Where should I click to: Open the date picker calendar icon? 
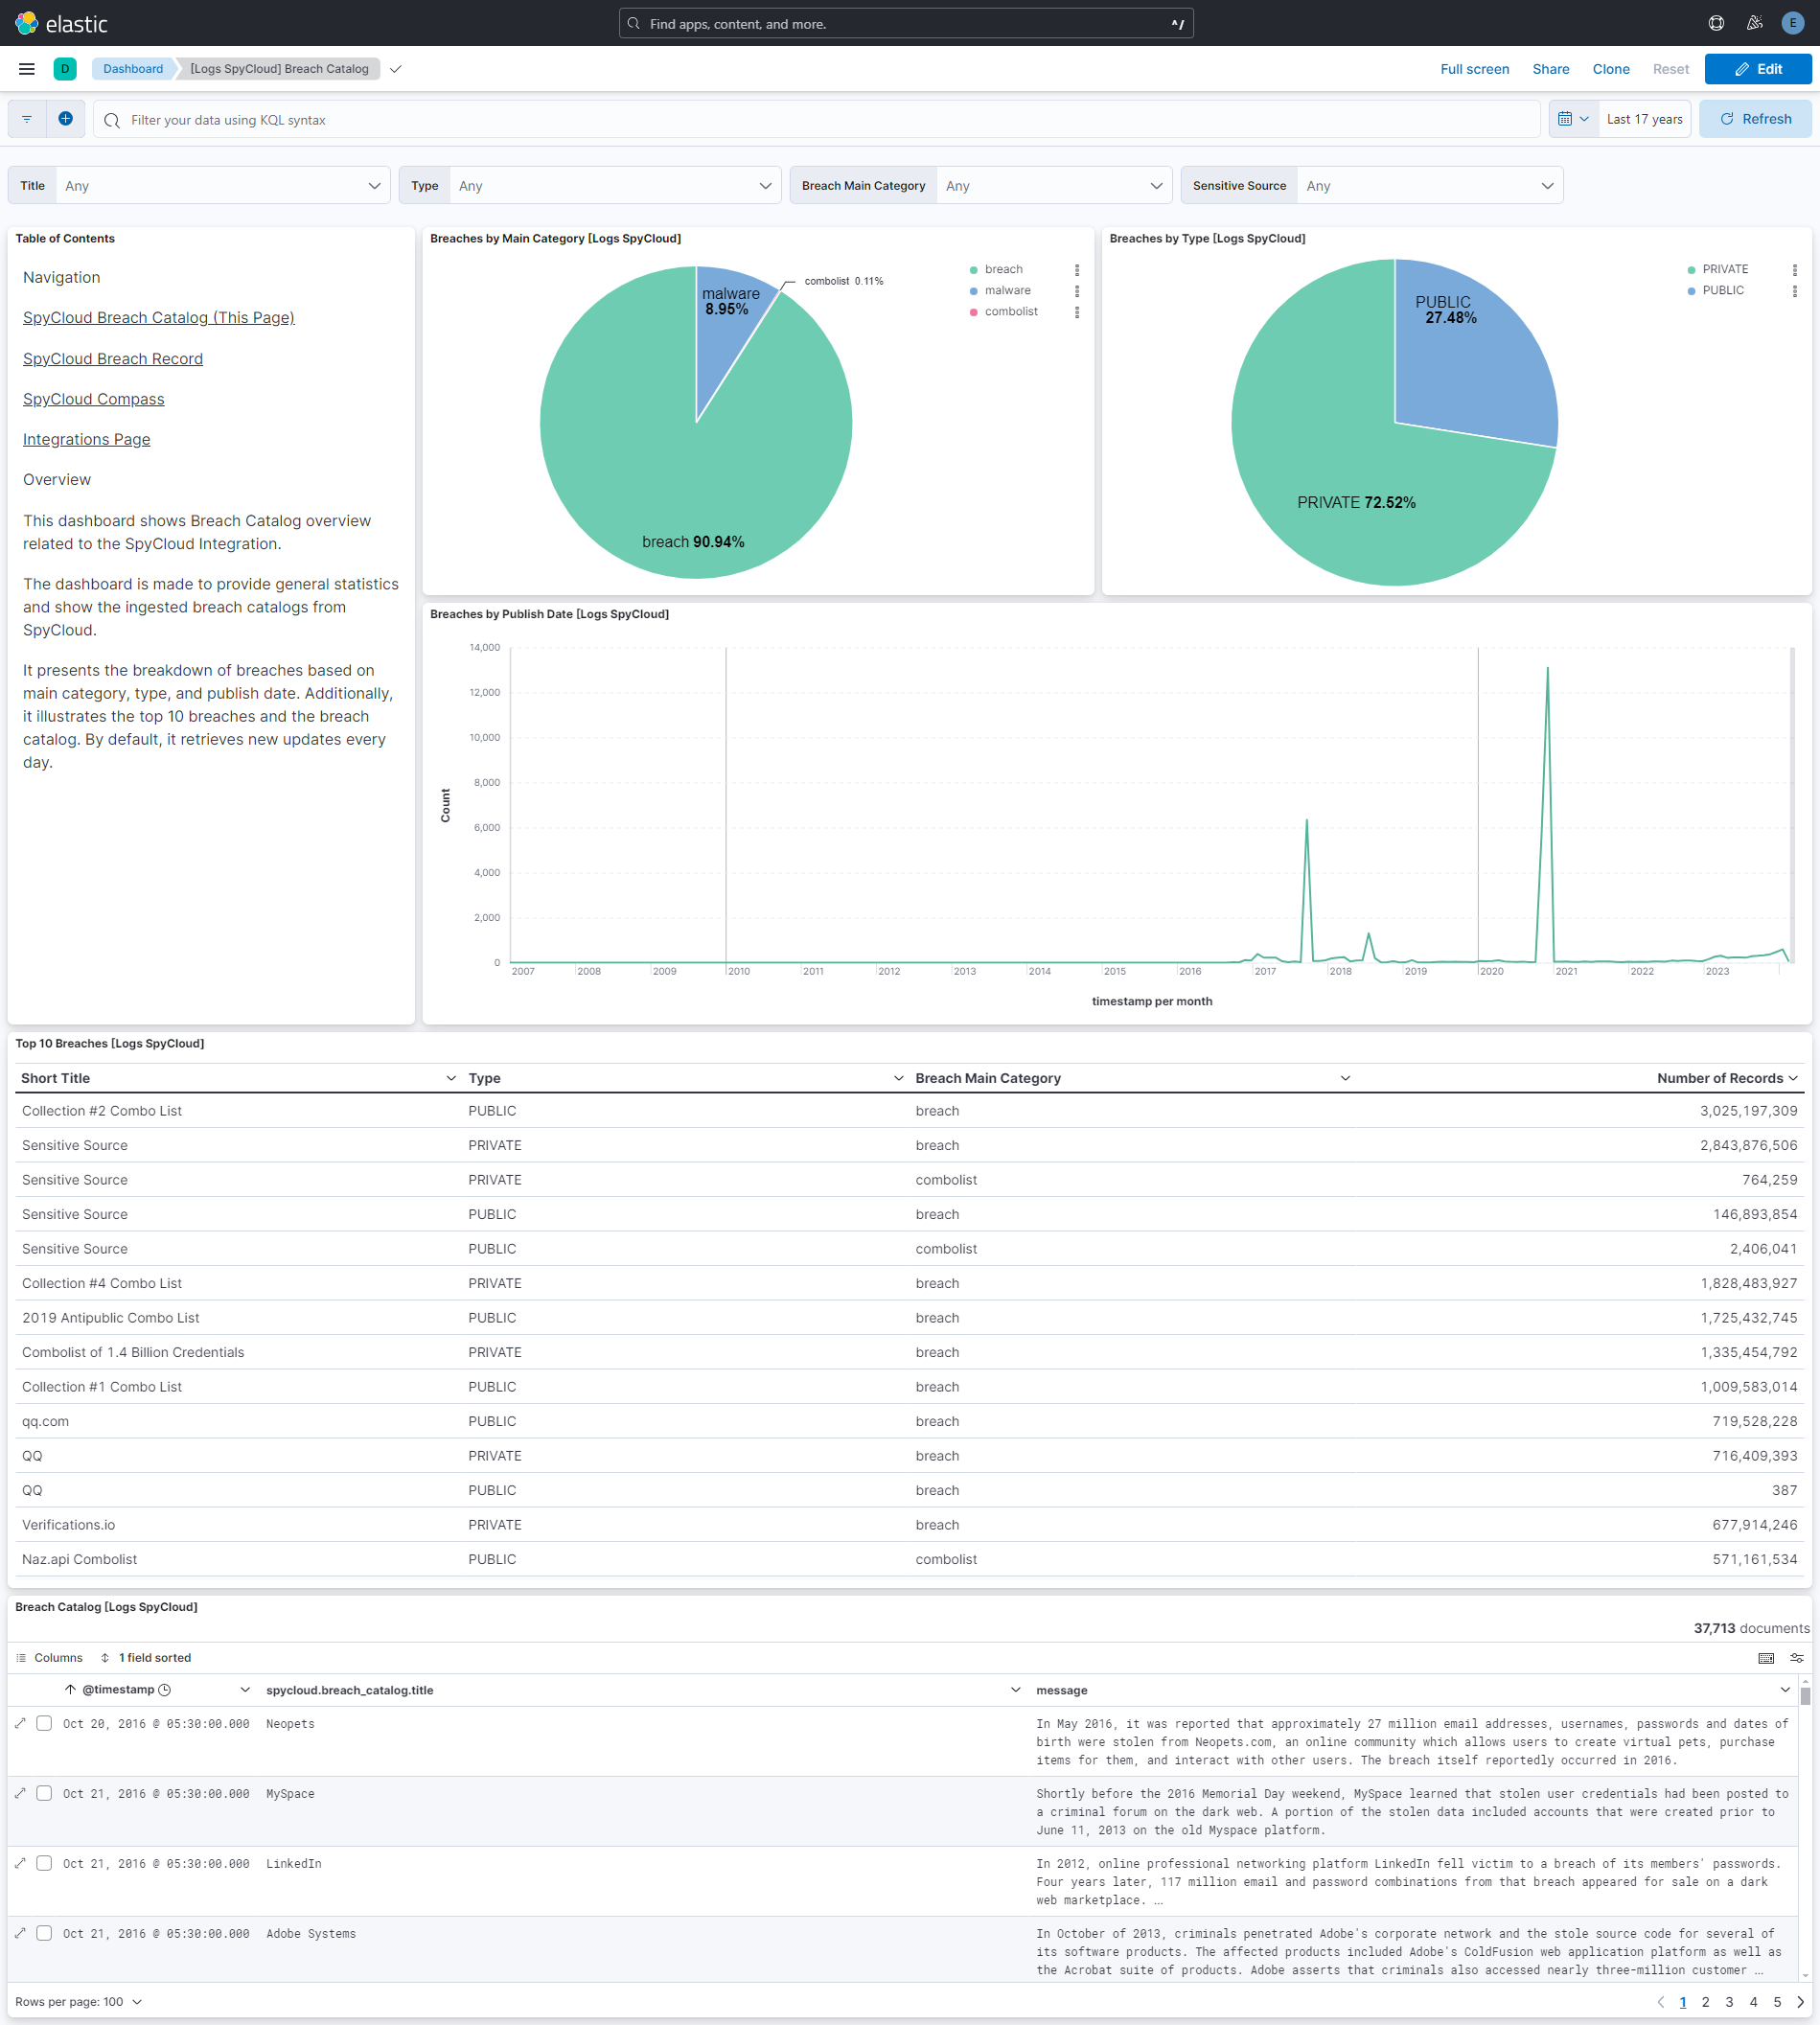tap(1567, 119)
